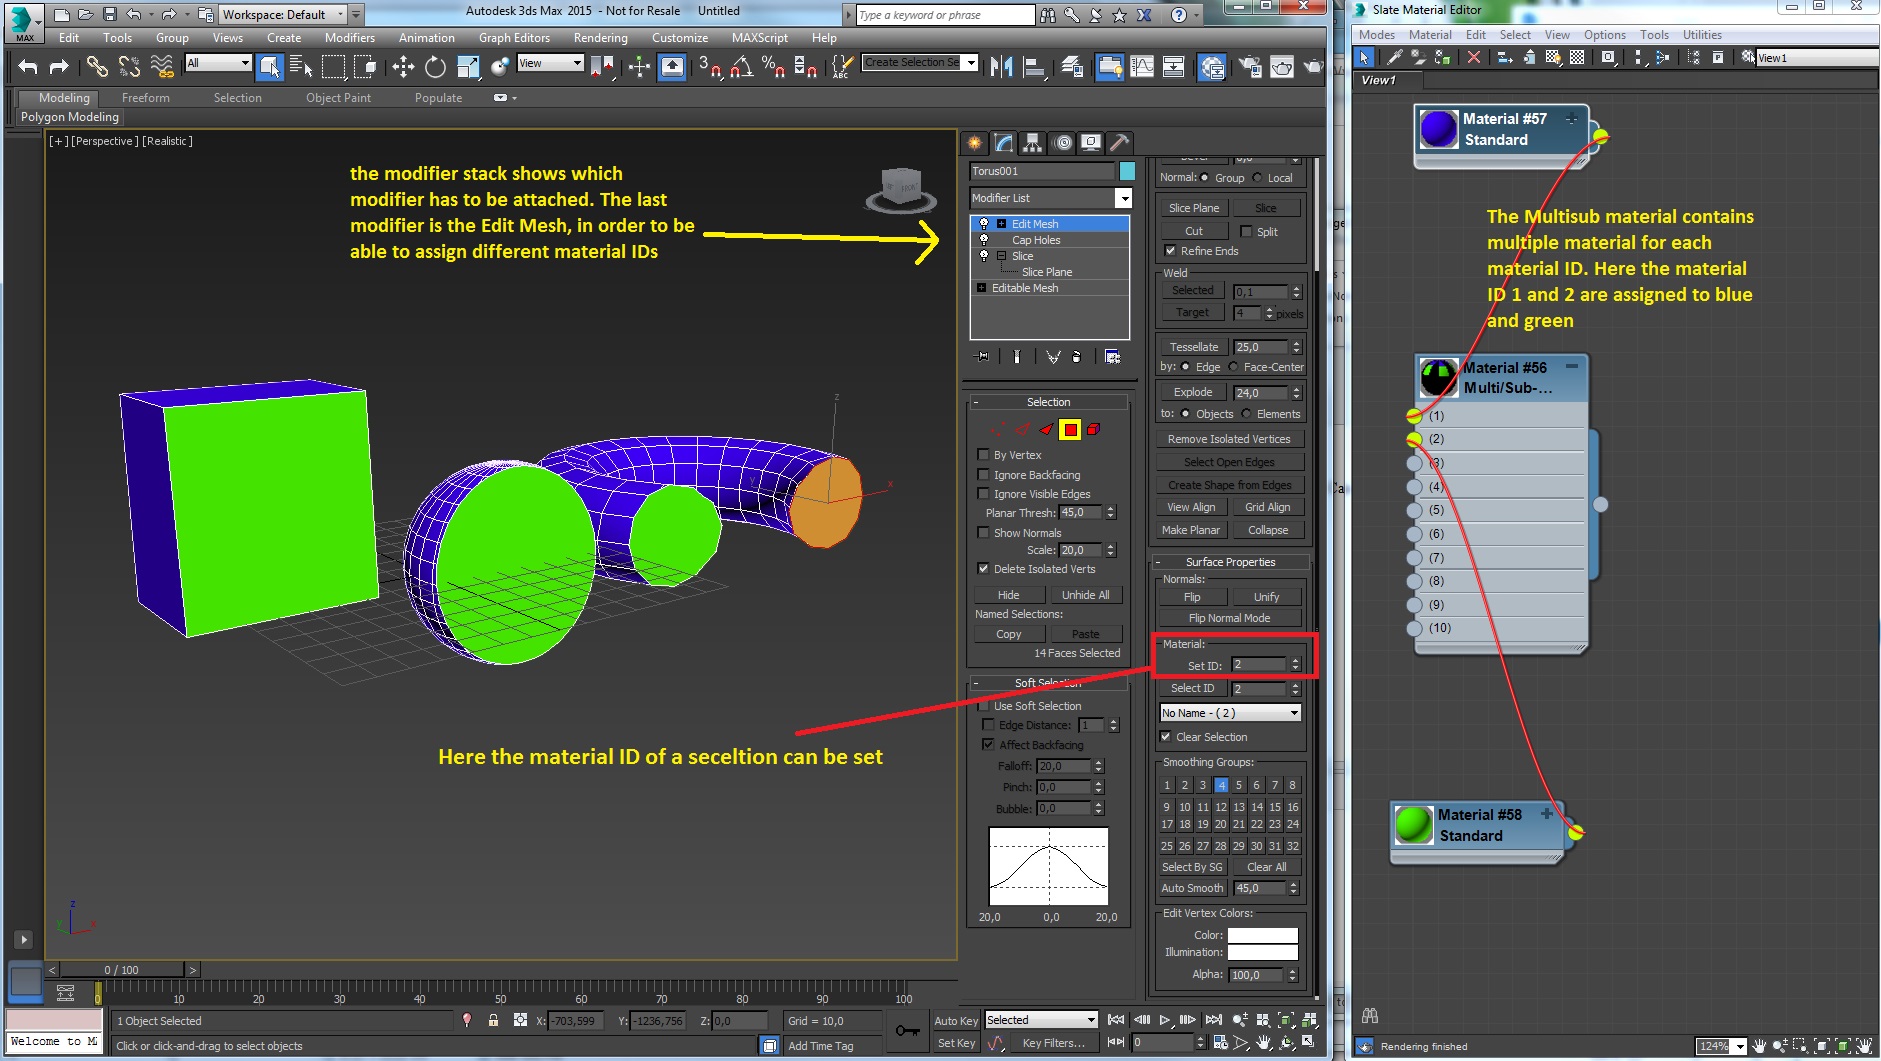The height and width of the screenshot is (1061, 1881).
Task: Open the material name No Name dropdown
Action: point(1230,713)
